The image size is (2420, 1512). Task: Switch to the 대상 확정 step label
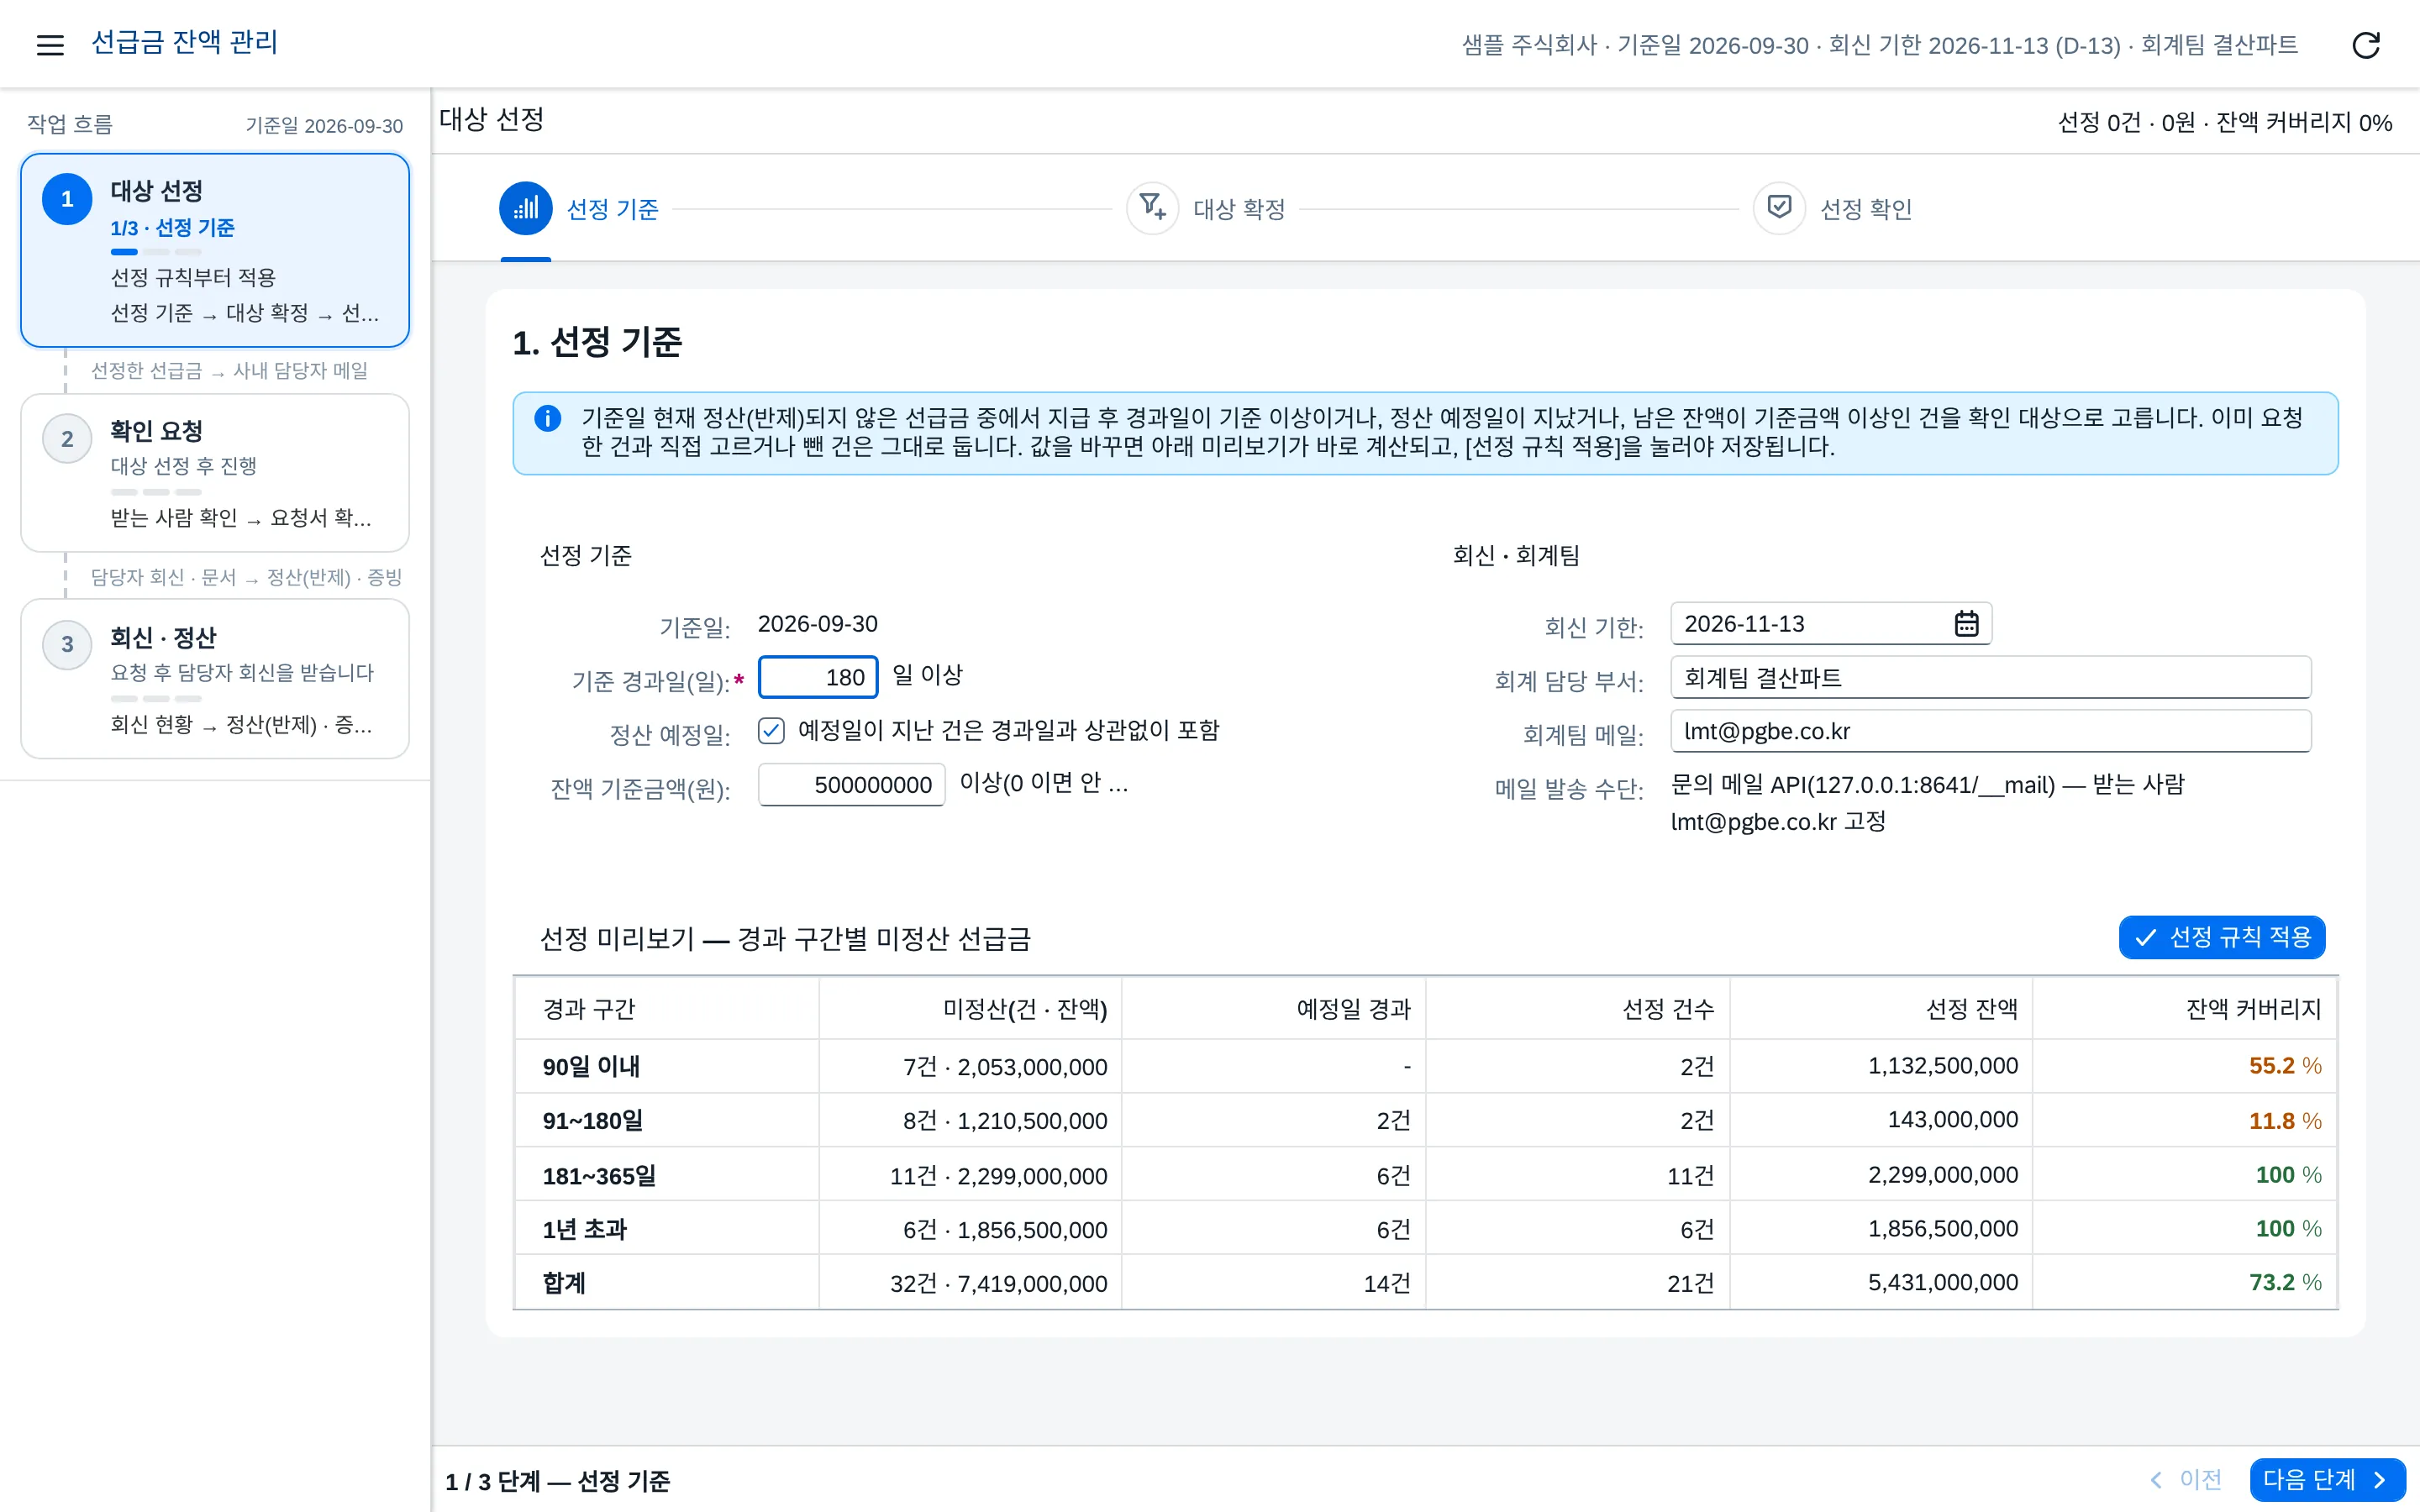pos(1239,209)
